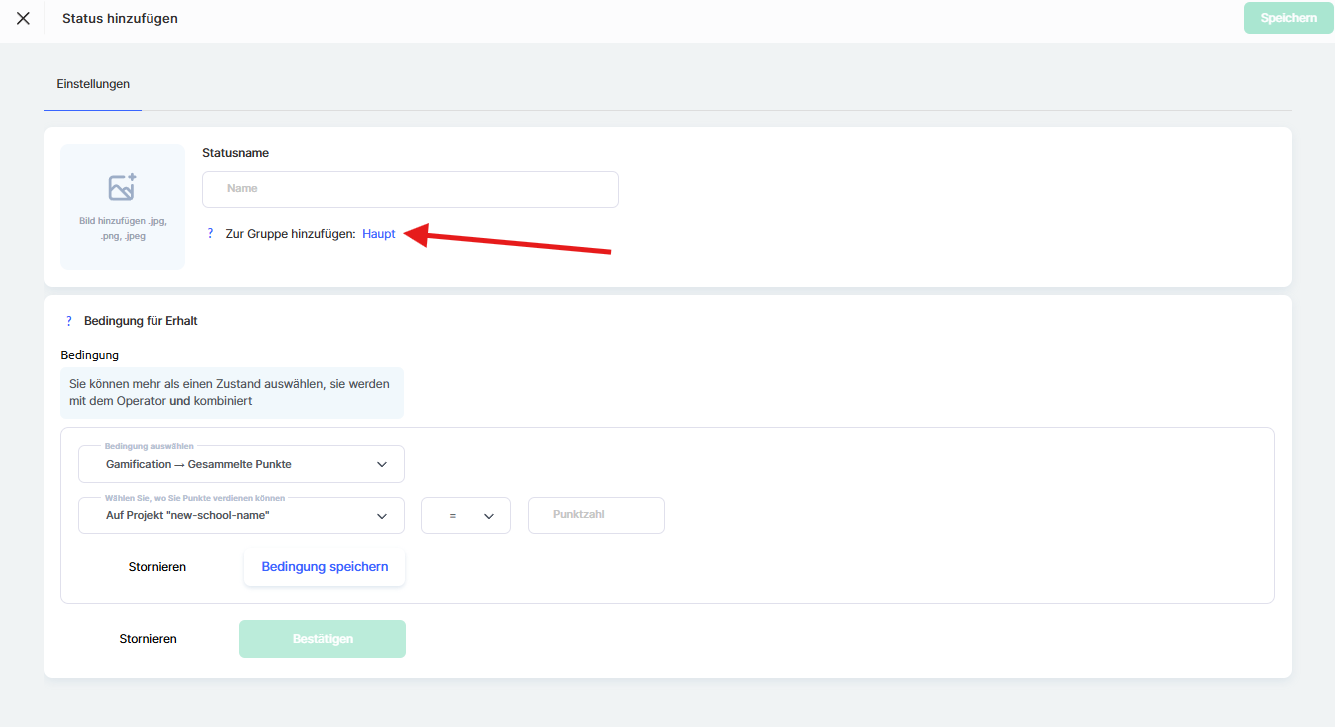Expand the 'Bedingung auswählen' dropdown chevron
Image resolution: width=1335 pixels, height=727 pixels.
click(381, 464)
